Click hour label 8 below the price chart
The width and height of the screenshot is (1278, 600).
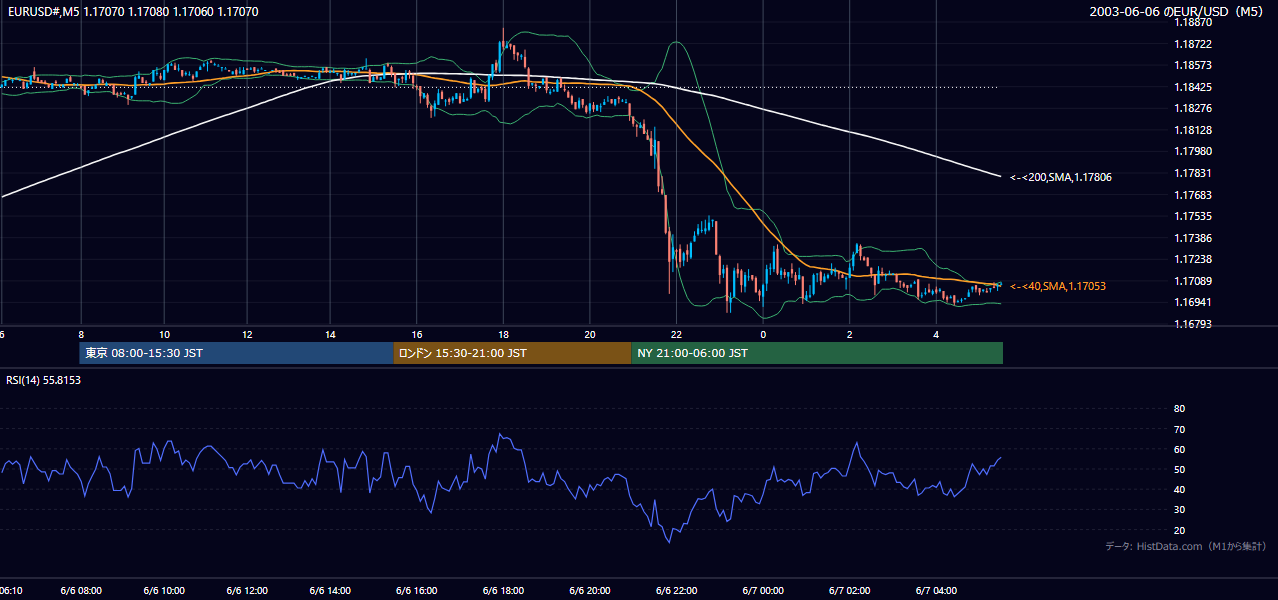[80, 334]
